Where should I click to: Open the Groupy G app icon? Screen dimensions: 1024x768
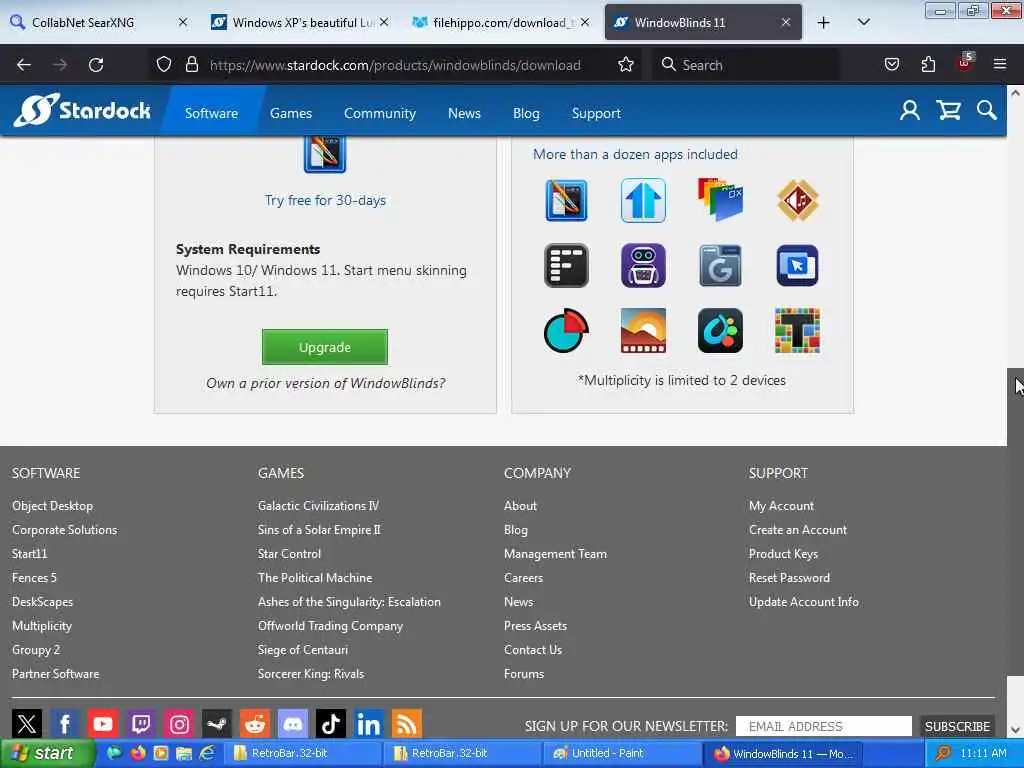(720, 266)
